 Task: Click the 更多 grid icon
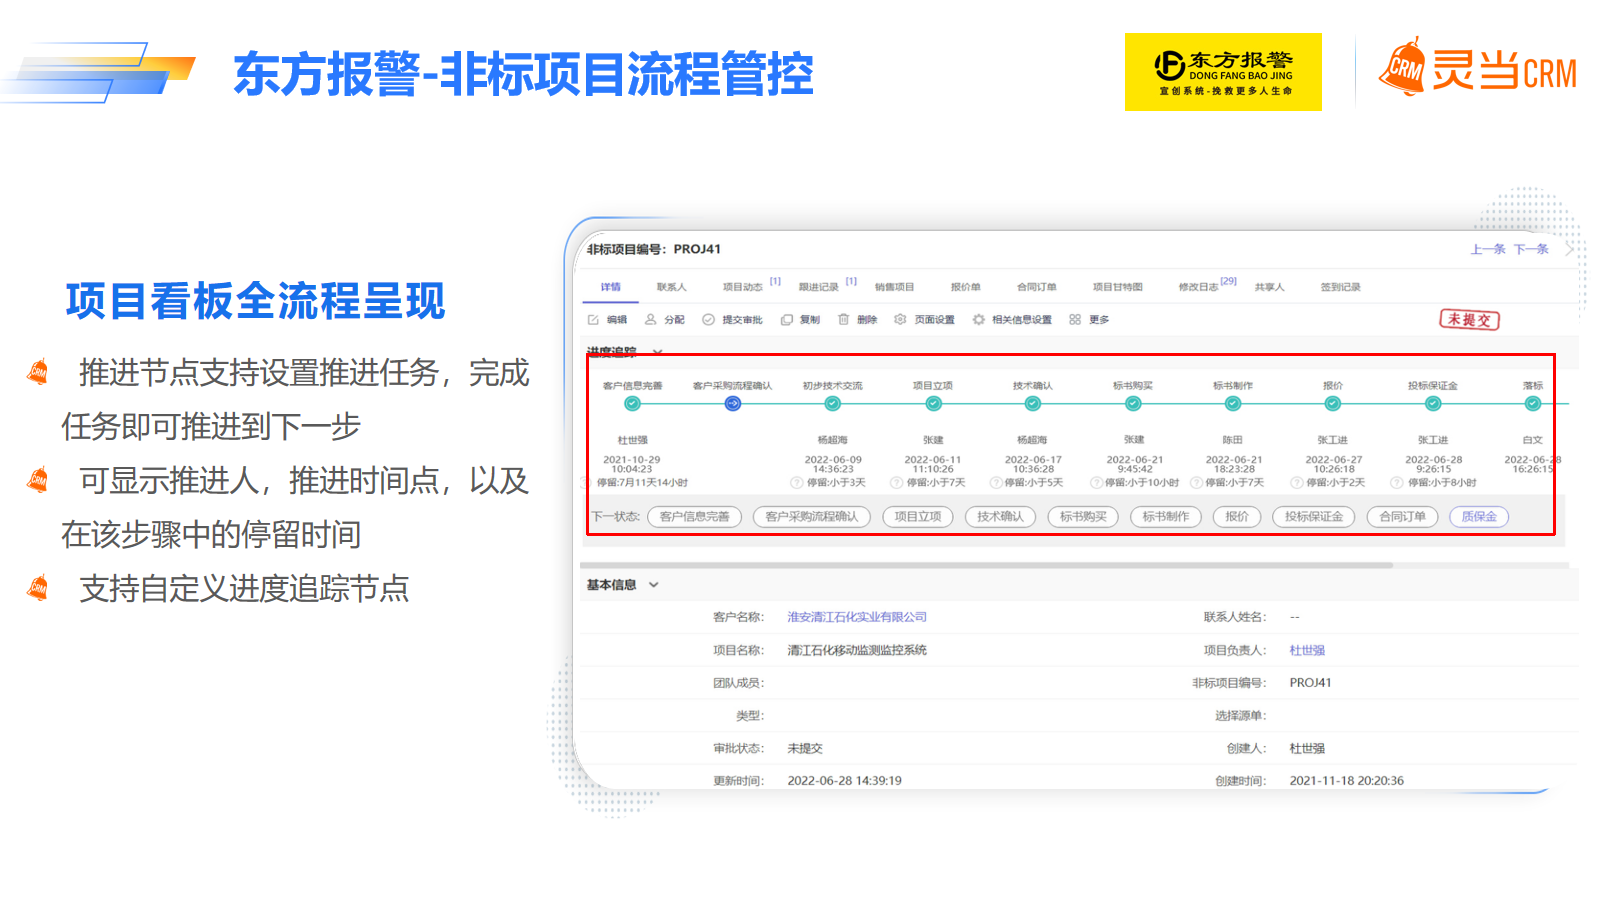click(1075, 320)
